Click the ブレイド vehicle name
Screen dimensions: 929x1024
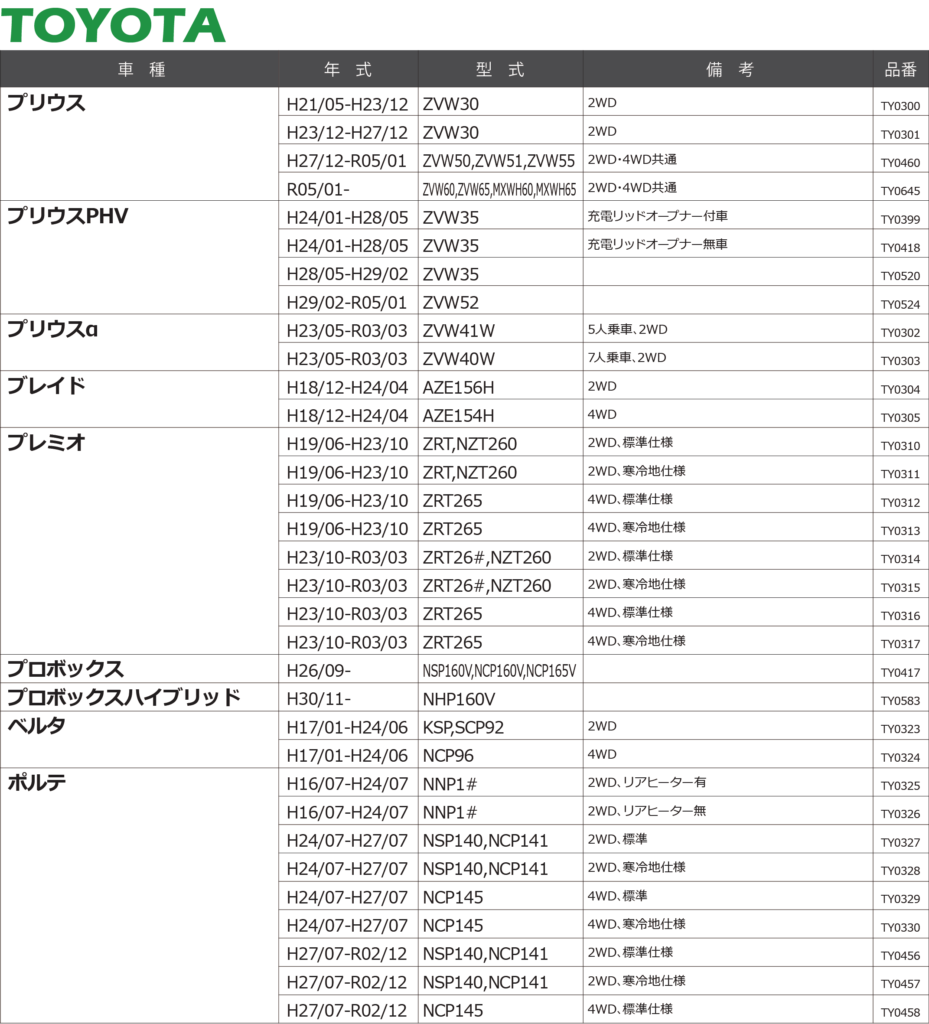[46, 386]
